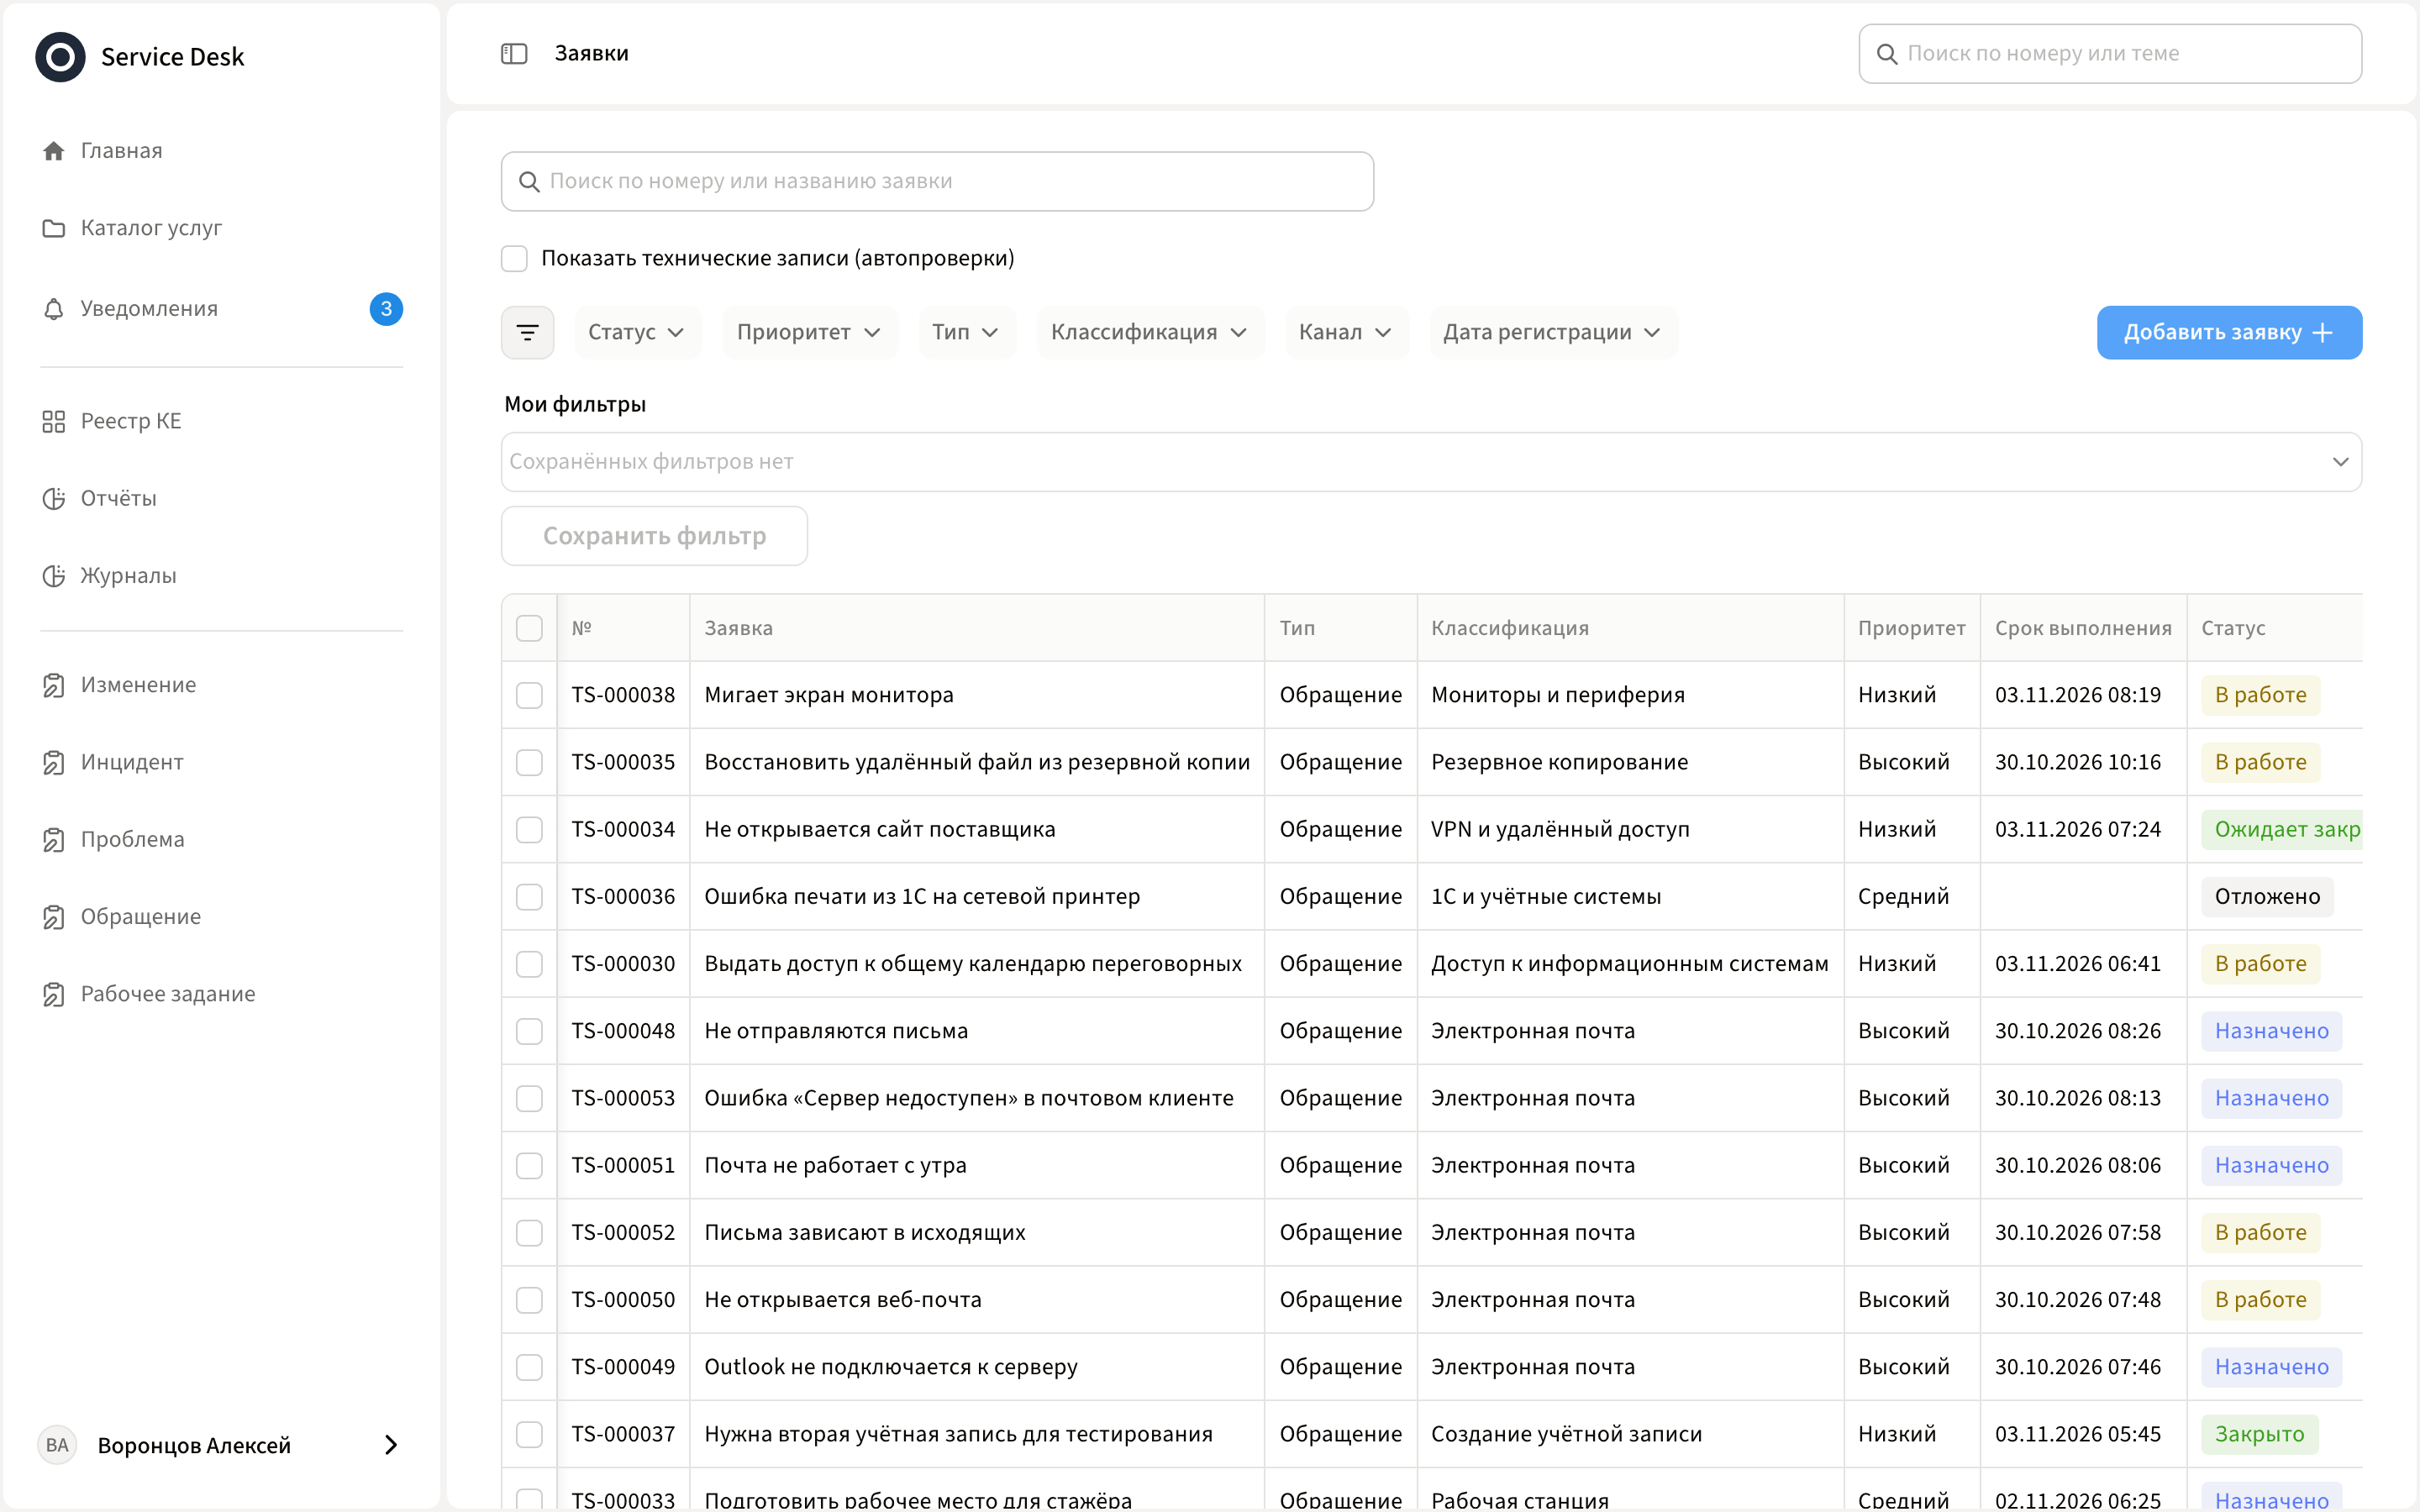Sort by Срок выполнения column header

point(2083,628)
